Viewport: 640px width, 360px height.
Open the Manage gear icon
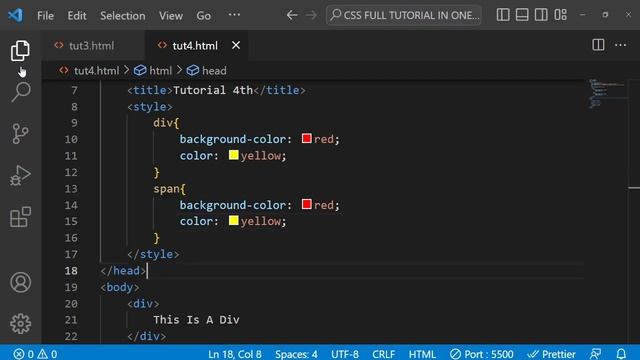pos(20,324)
